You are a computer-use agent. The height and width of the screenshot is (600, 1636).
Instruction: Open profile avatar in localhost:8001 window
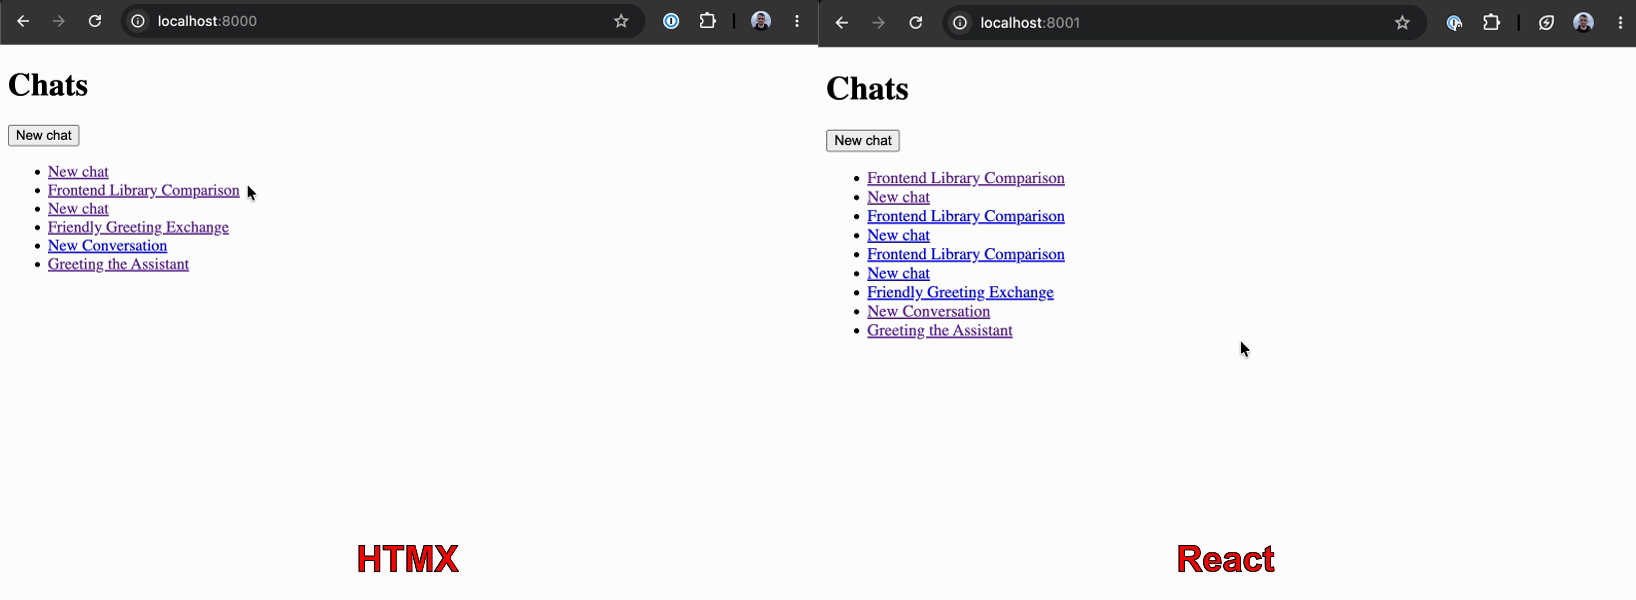point(1583,23)
